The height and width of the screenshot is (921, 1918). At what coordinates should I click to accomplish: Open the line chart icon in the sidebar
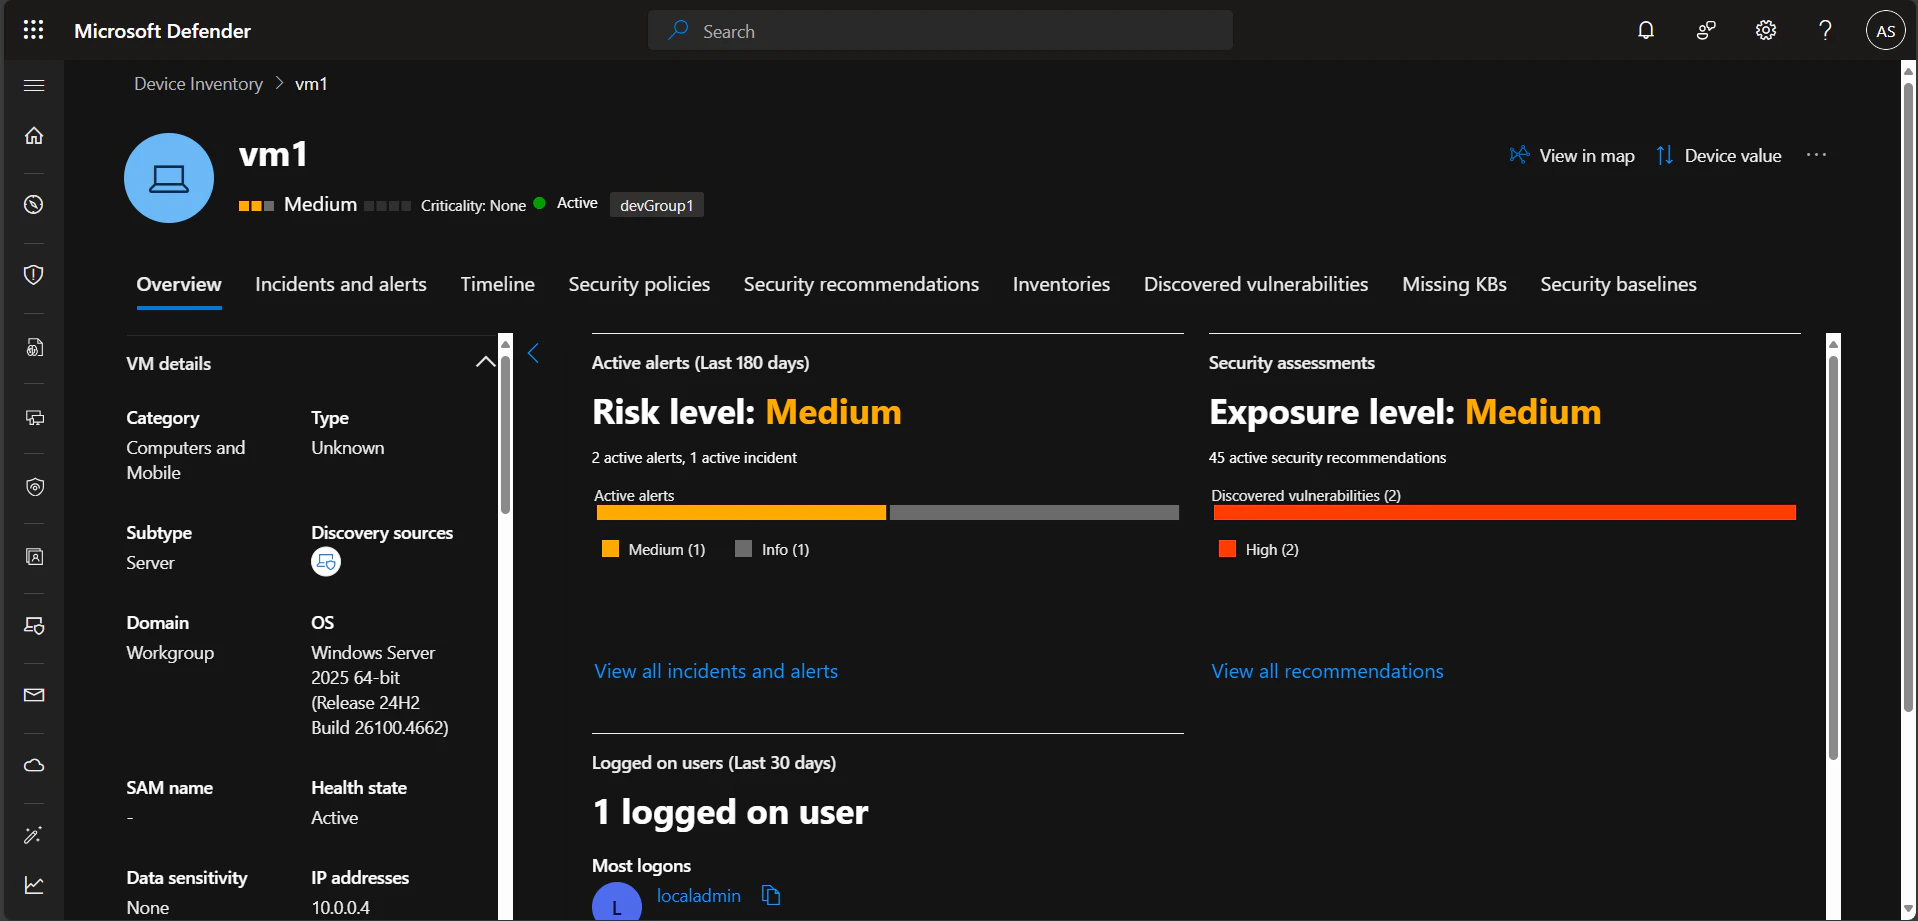tap(34, 885)
